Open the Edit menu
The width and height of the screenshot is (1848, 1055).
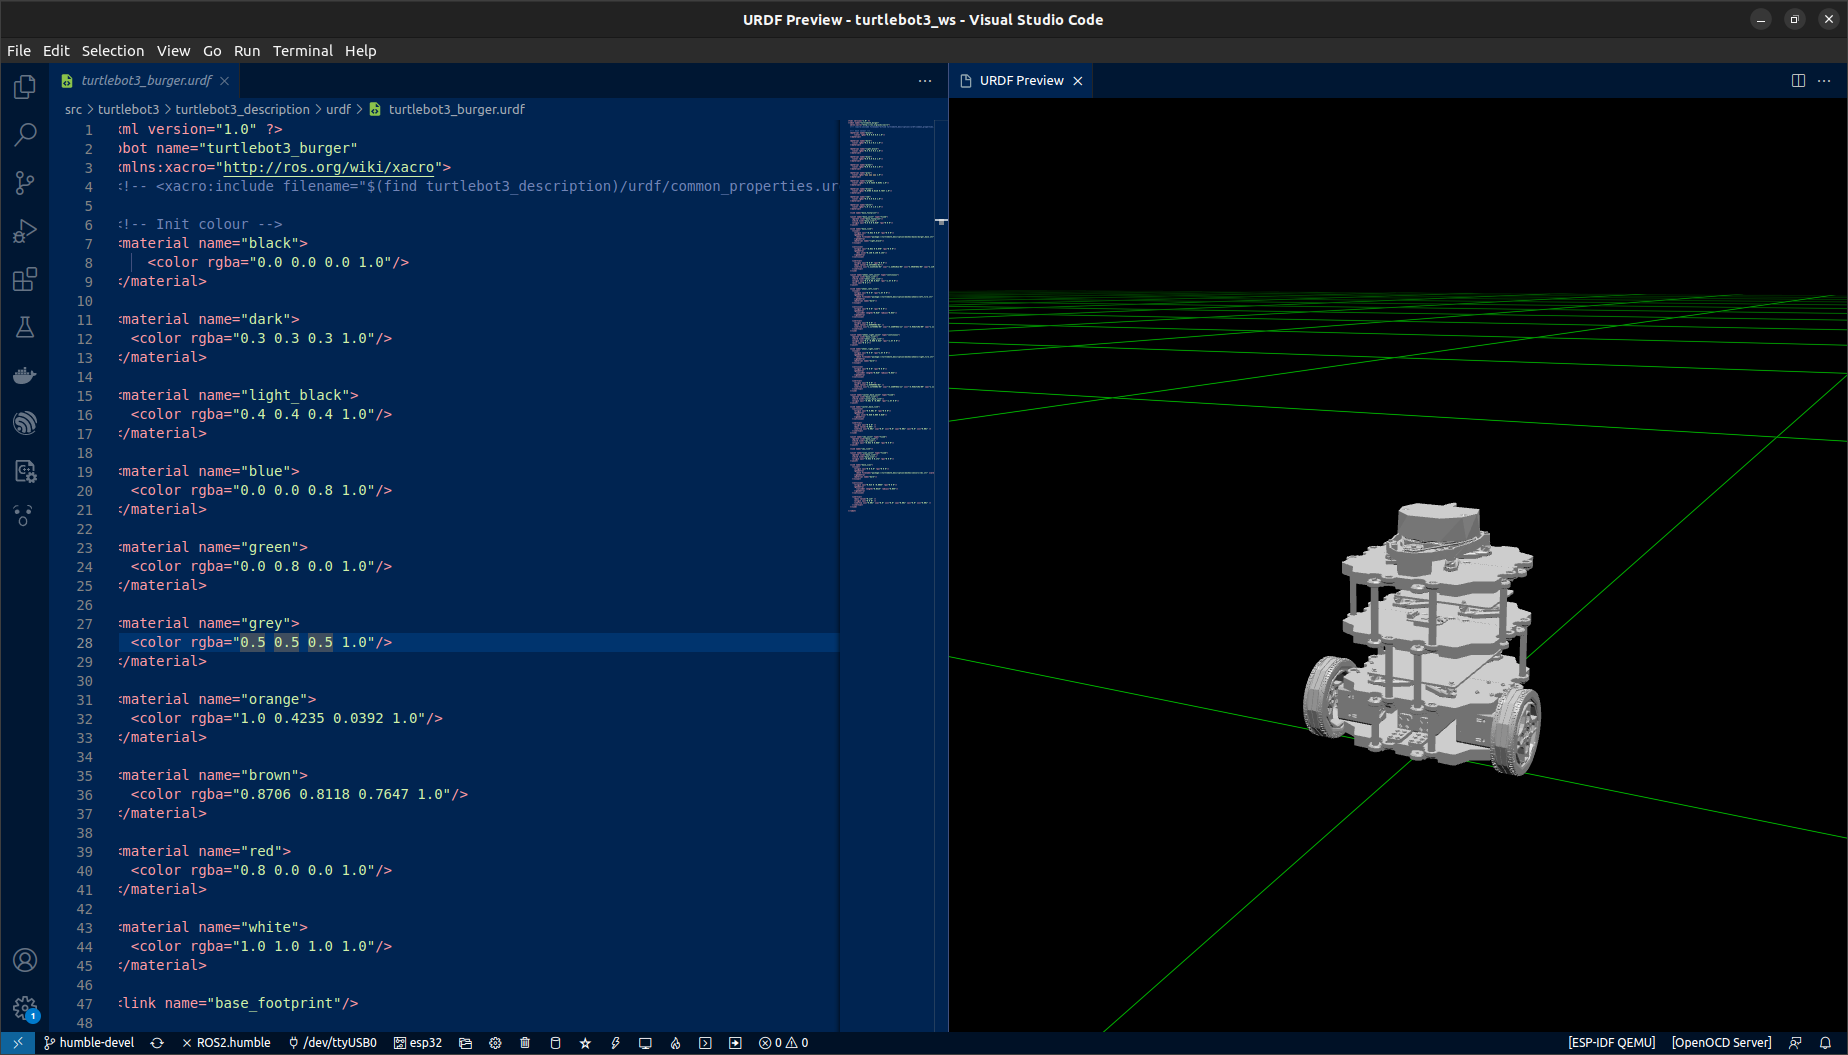tap(56, 51)
